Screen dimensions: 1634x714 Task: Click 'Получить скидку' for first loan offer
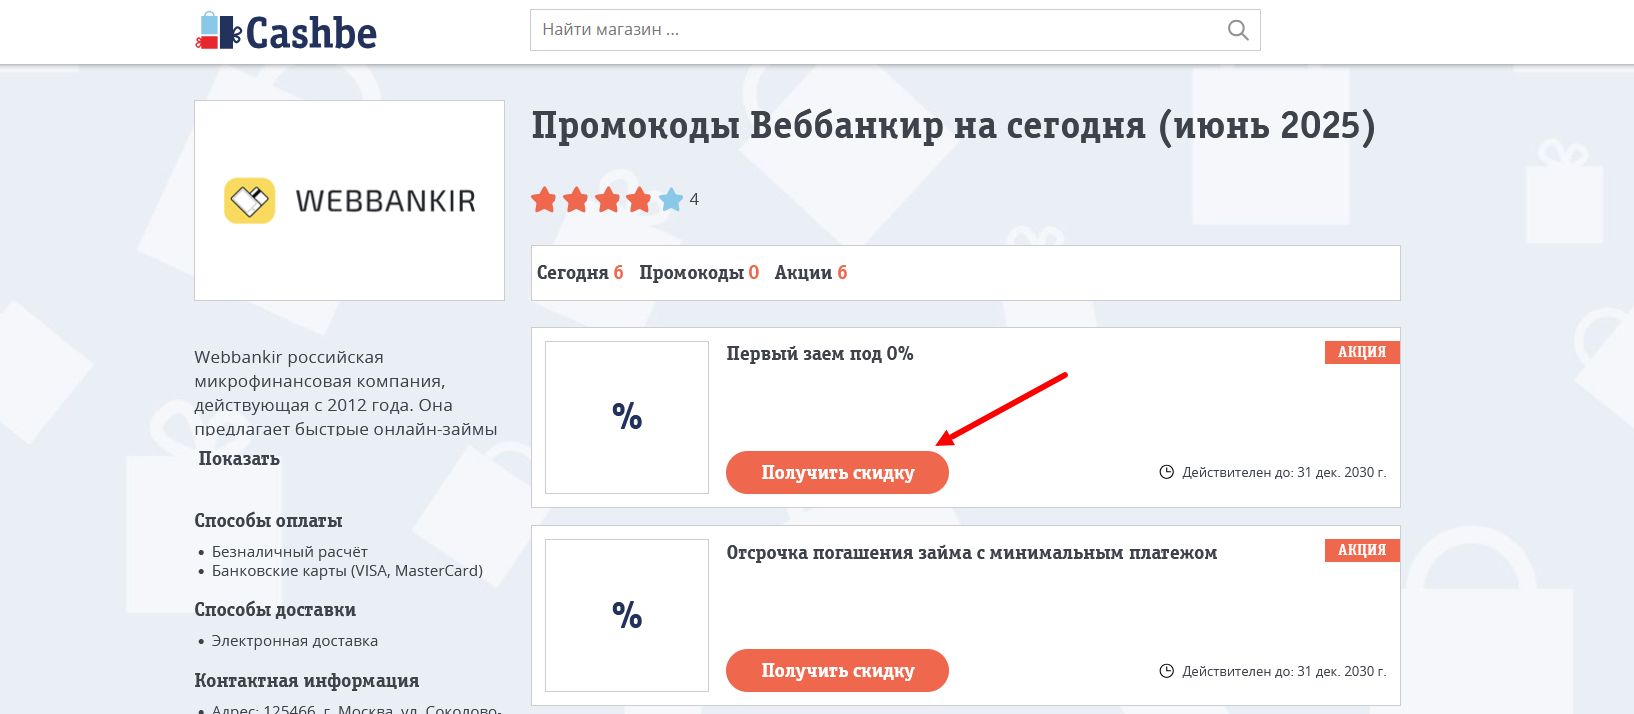pos(837,472)
